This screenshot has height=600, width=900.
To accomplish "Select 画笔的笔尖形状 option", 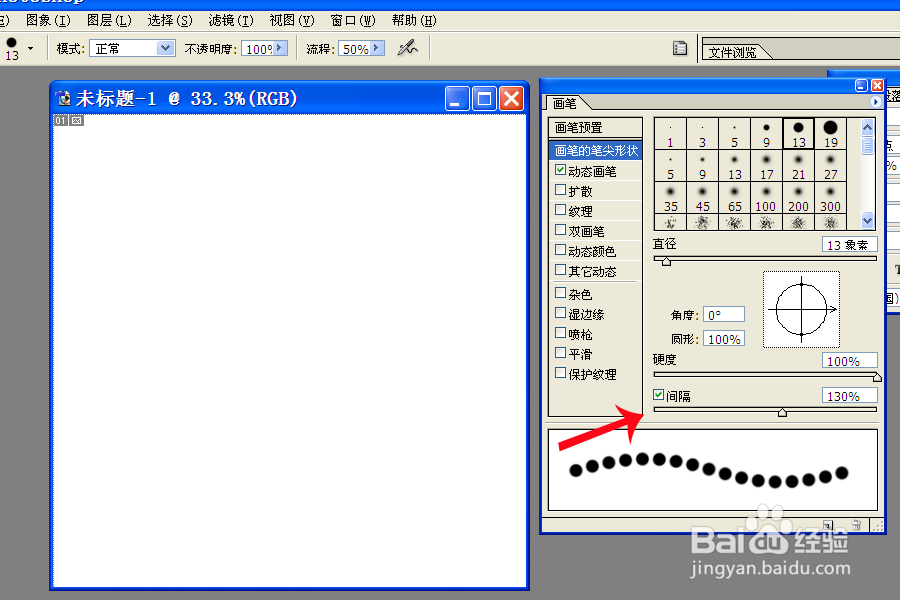I will click(595, 150).
